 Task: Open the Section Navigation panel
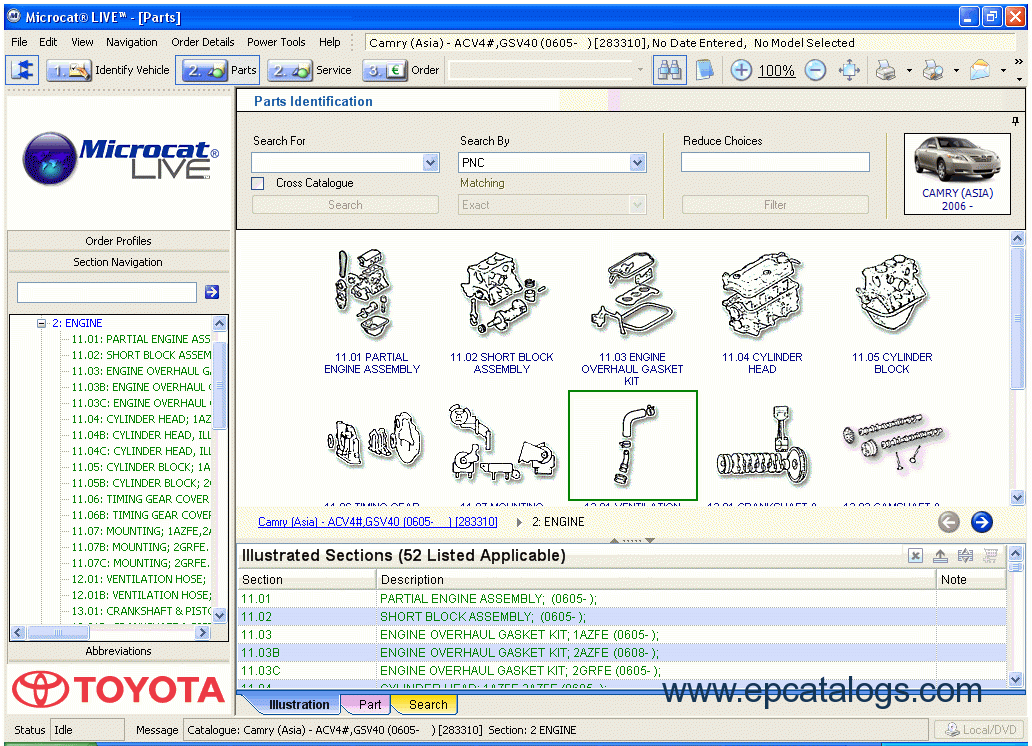[118, 262]
